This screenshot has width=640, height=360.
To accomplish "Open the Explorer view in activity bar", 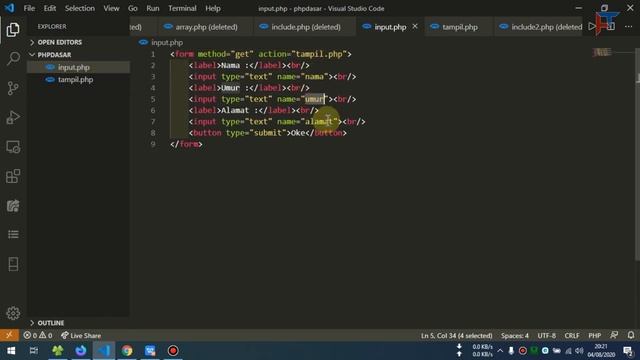I will [x=13, y=29].
